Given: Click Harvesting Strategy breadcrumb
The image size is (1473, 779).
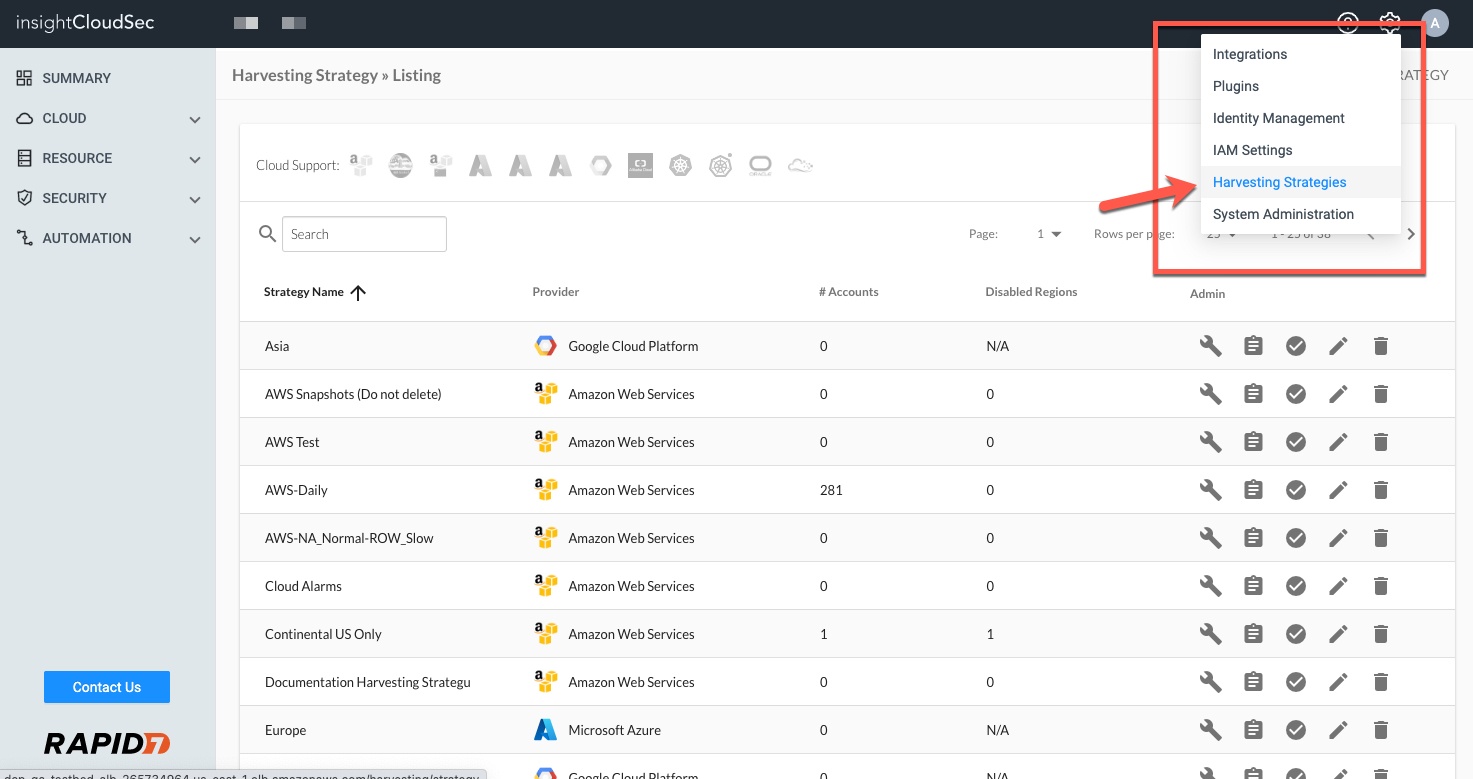Looking at the screenshot, I should point(305,75).
